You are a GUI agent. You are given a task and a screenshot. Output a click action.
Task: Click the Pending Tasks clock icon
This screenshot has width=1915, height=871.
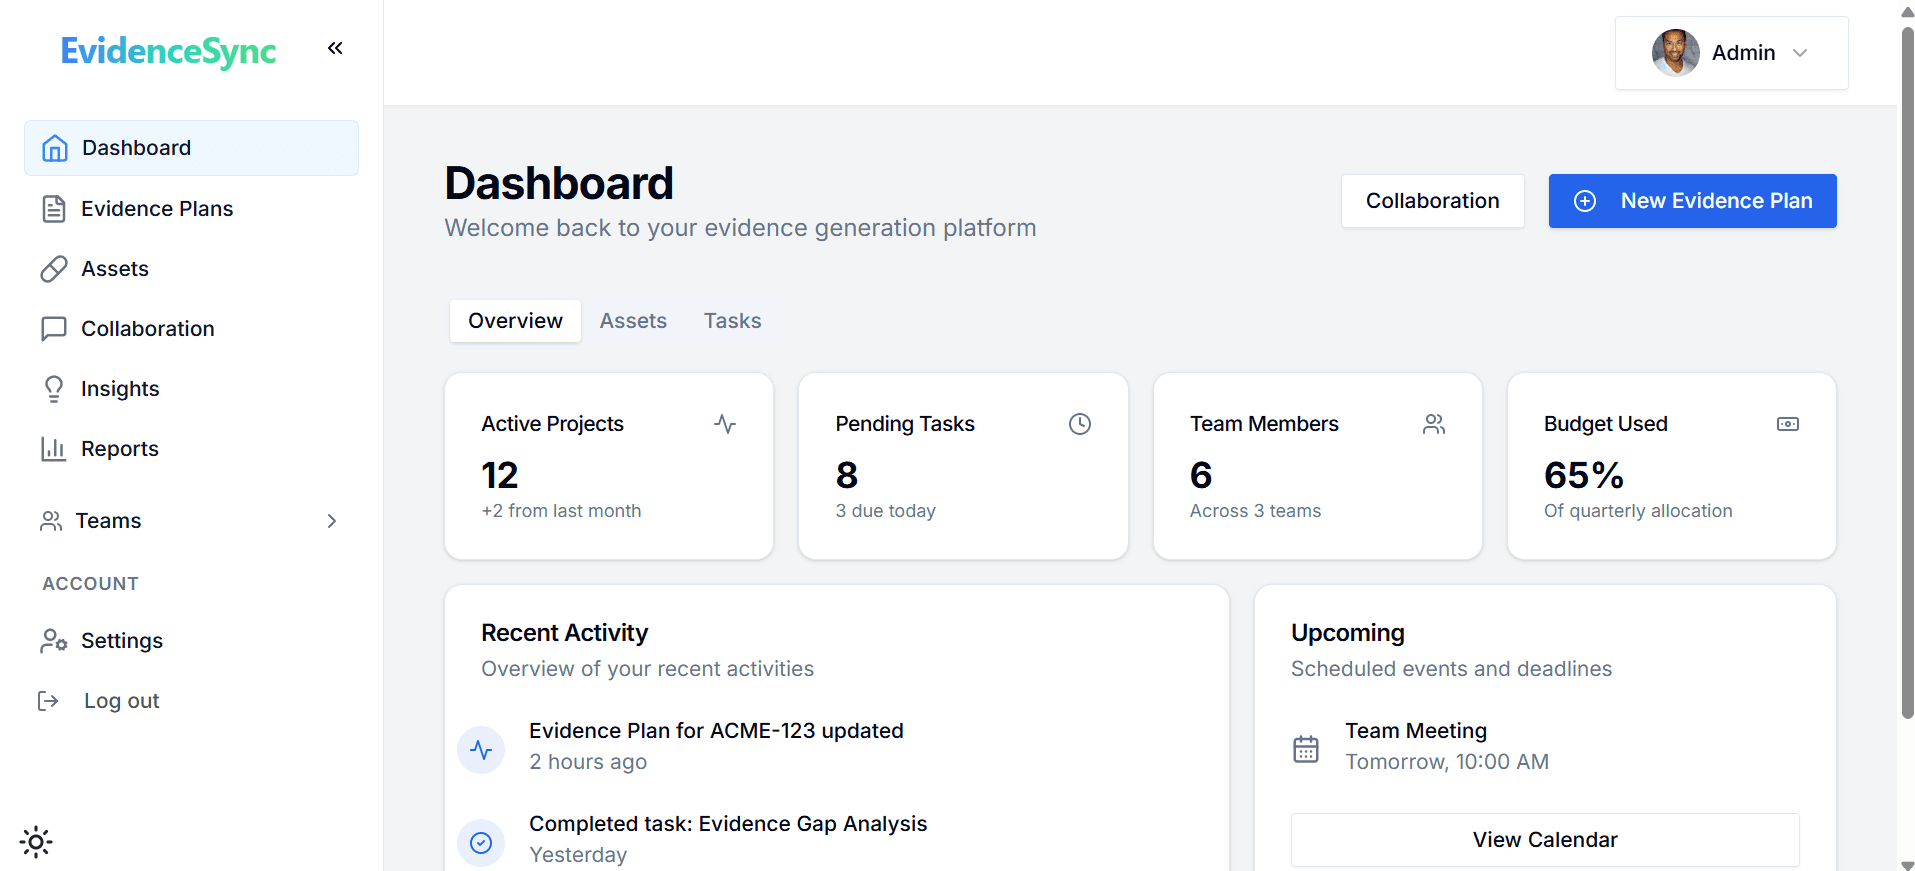1080,424
